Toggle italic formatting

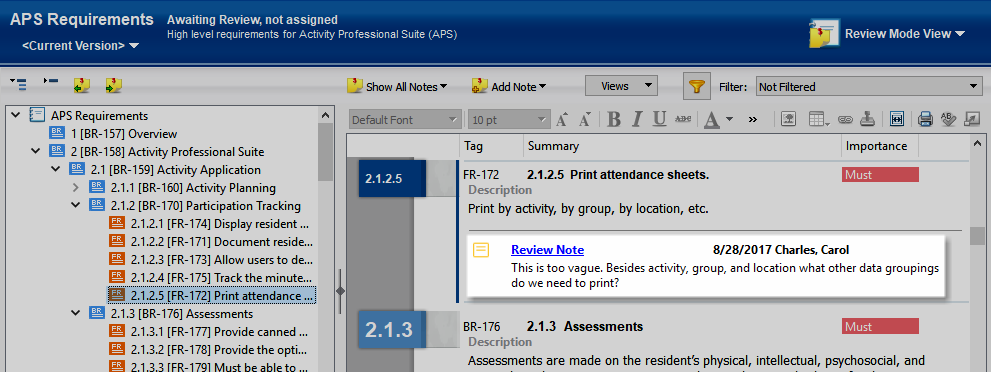tap(637, 119)
